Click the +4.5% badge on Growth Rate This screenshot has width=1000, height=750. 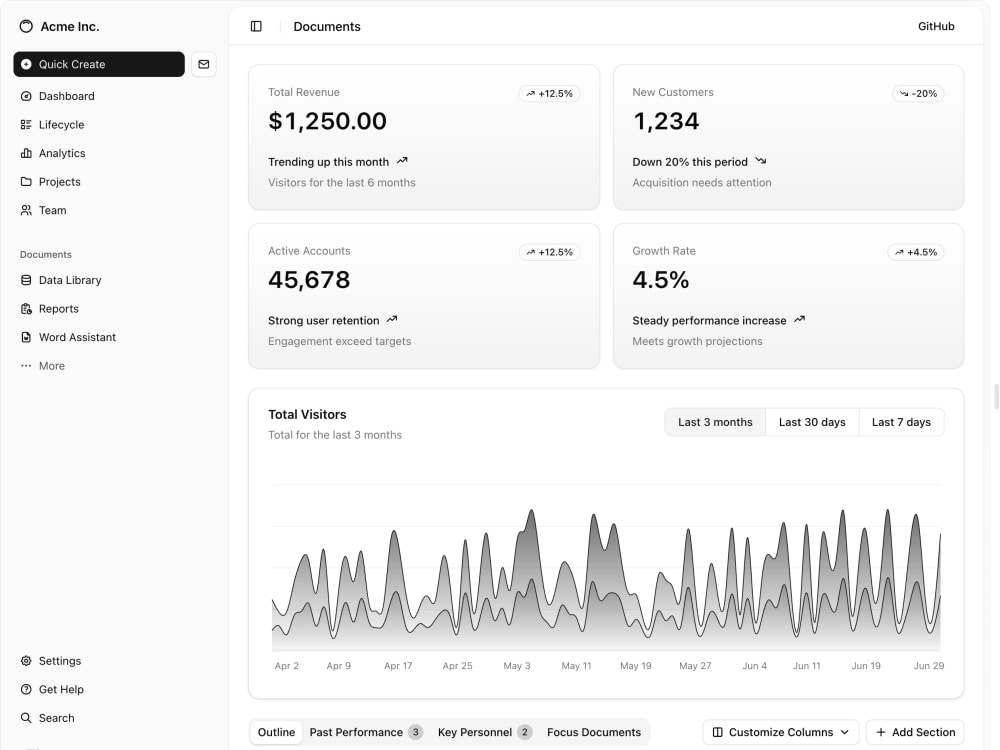pyautogui.click(x=916, y=253)
